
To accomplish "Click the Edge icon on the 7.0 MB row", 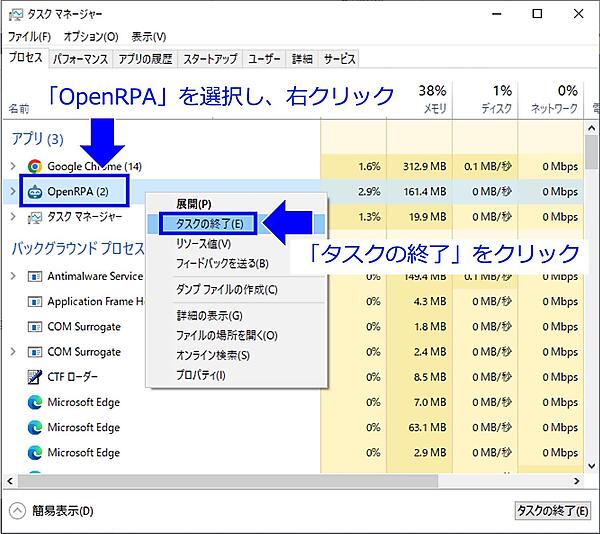I will coord(35,402).
